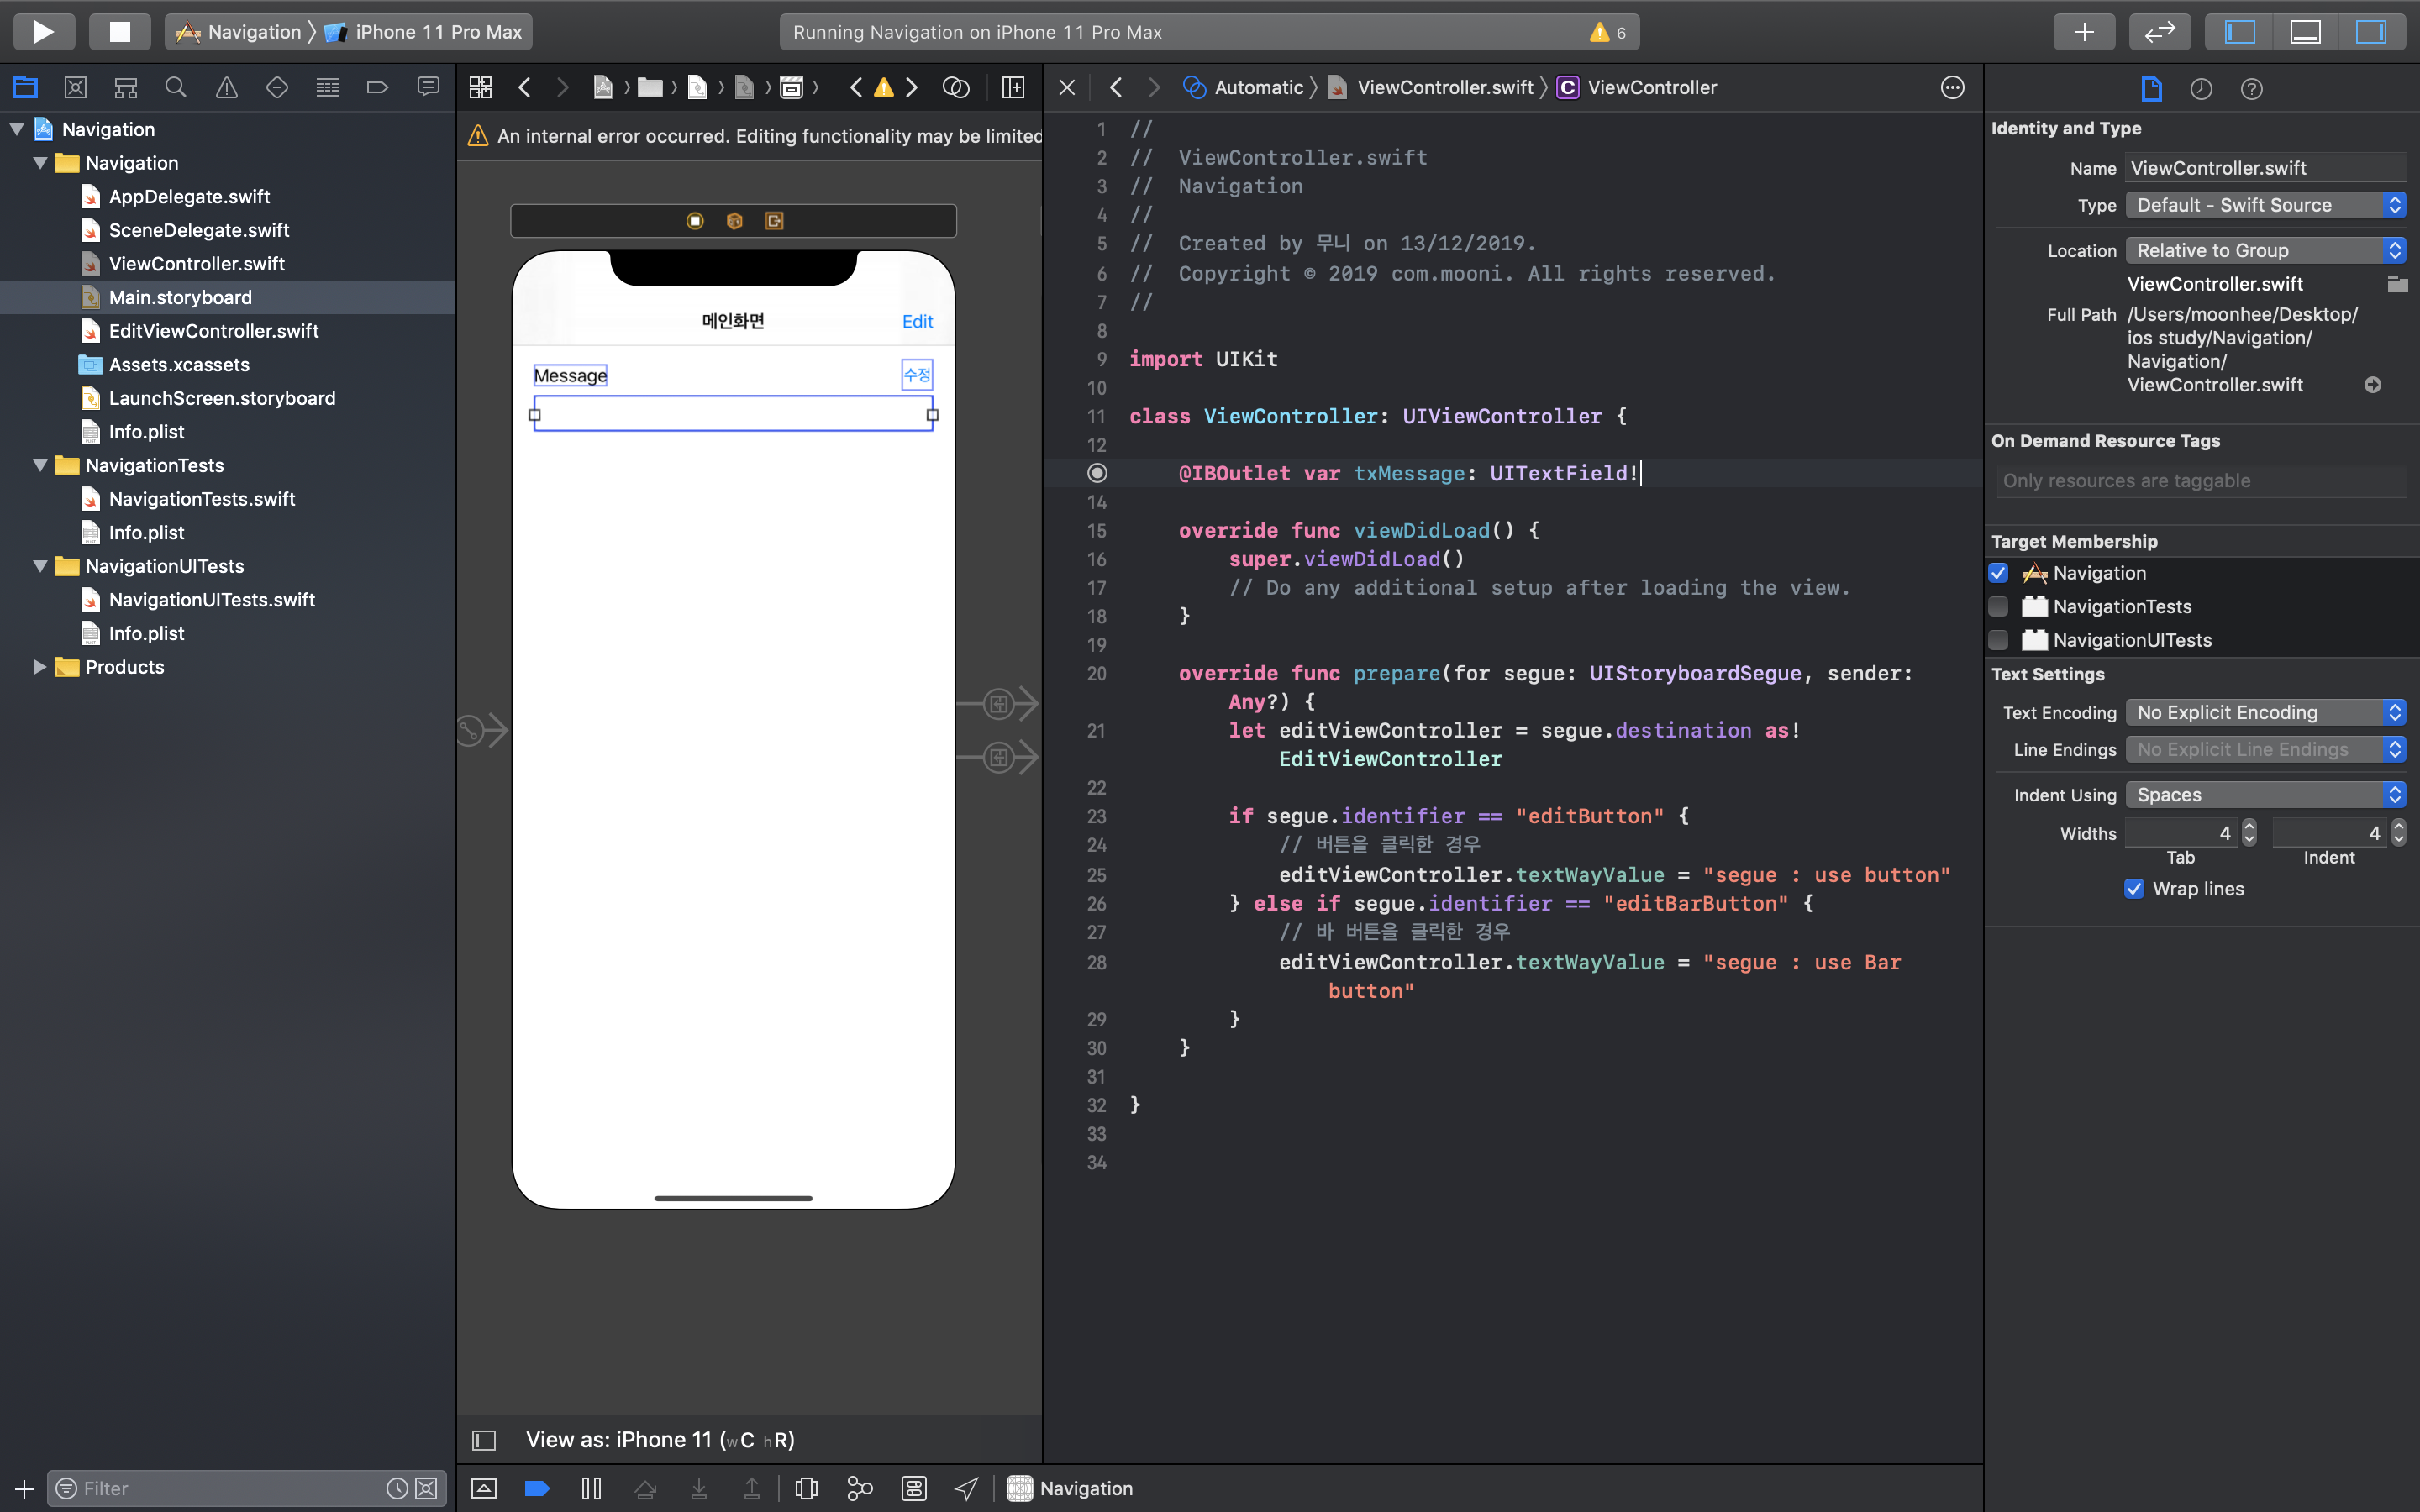Viewport: 2420px width, 1512px height.
Task: Open the Breakpoint navigator icon
Action: [x=377, y=88]
